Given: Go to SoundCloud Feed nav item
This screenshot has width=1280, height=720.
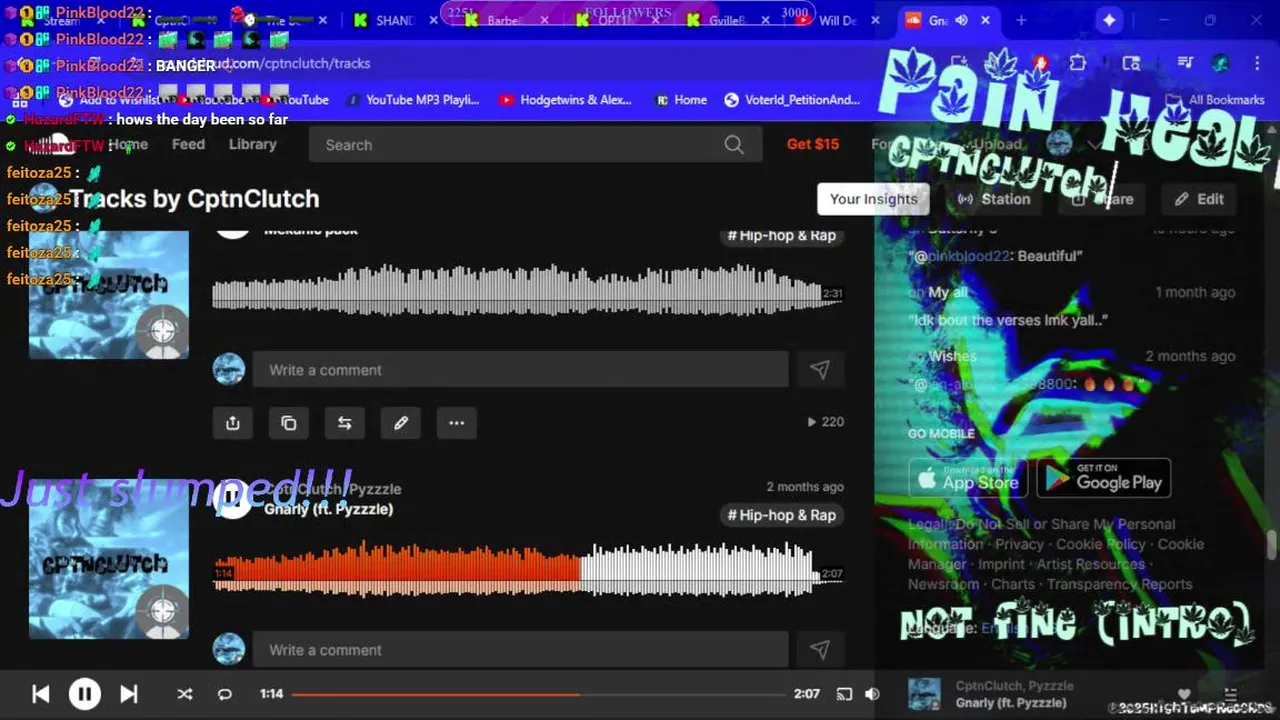Looking at the screenshot, I should tap(188, 144).
